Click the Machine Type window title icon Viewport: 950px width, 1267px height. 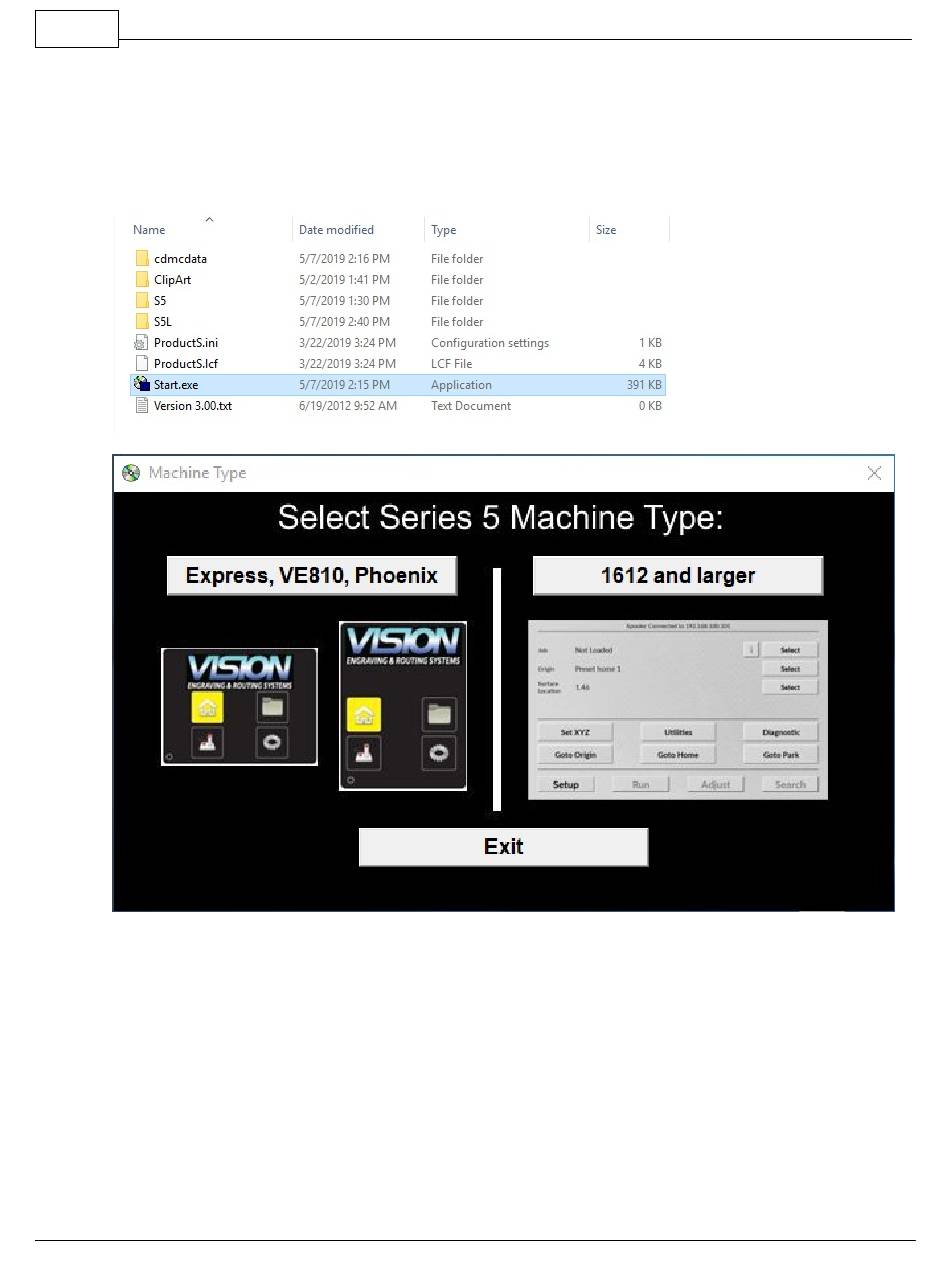click(x=131, y=473)
